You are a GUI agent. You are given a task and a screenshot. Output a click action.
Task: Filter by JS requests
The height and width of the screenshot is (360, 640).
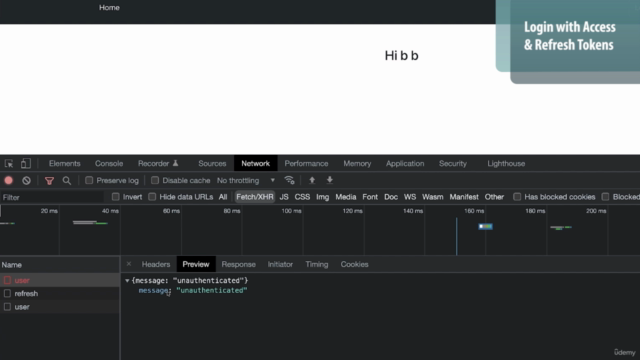tap(284, 197)
